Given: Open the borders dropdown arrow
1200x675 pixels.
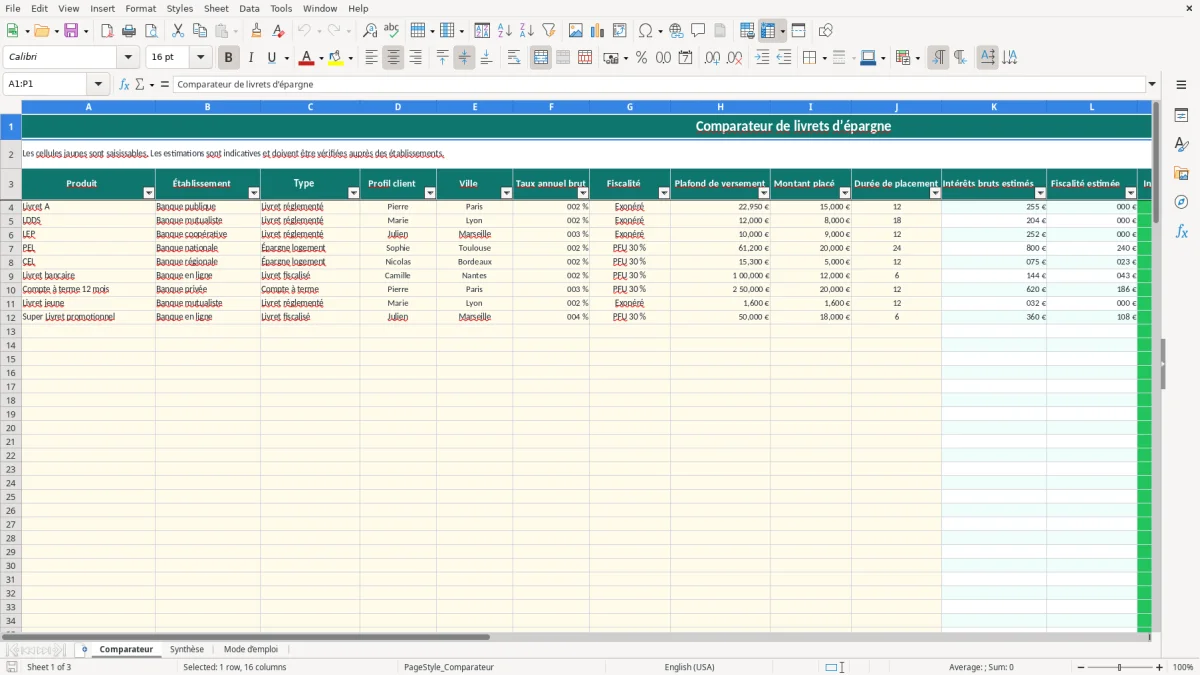Looking at the screenshot, I should click(823, 58).
